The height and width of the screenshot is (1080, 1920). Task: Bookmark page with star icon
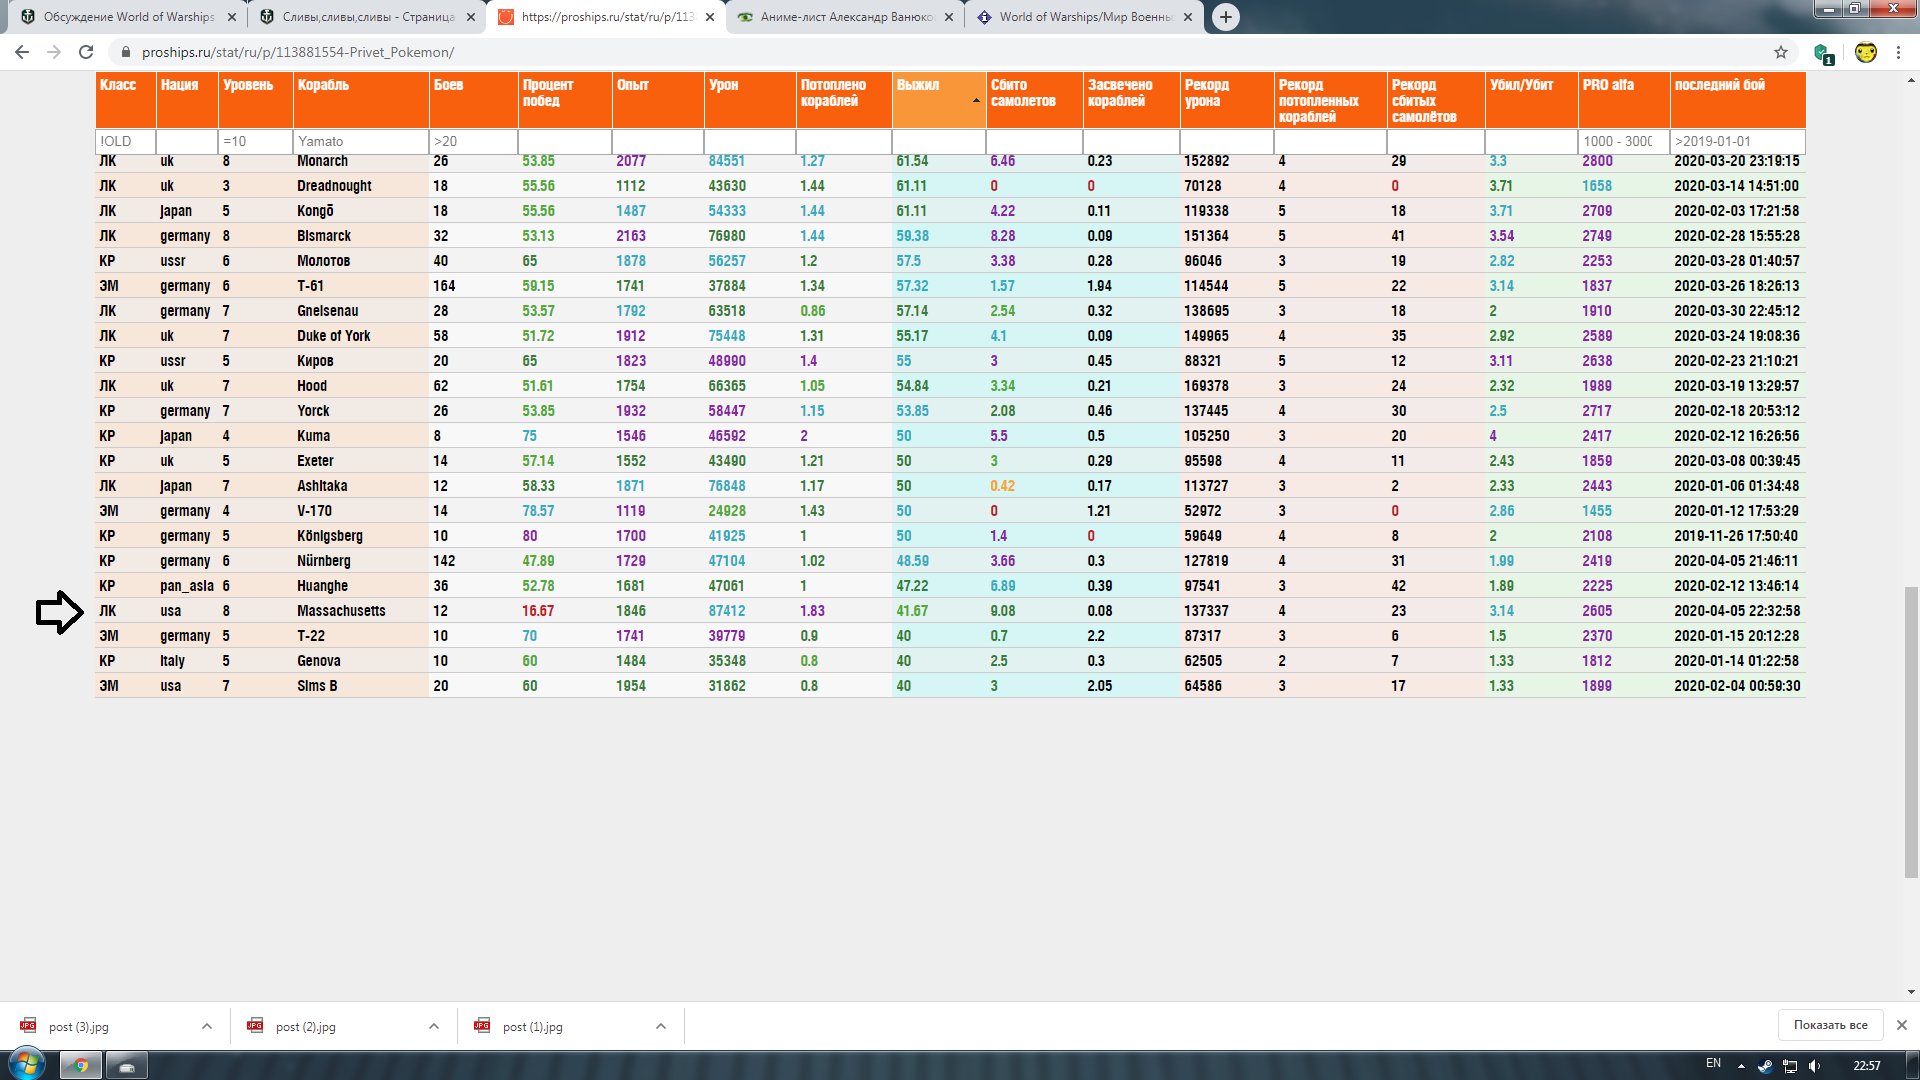1781,52
